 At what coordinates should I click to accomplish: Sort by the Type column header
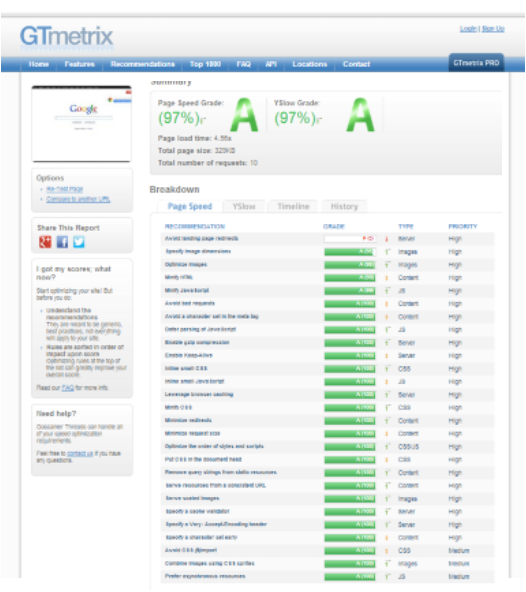pyautogui.click(x=406, y=227)
